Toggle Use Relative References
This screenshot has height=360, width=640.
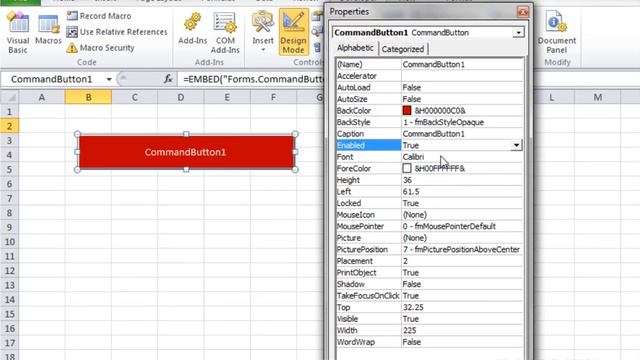point(117,32)
